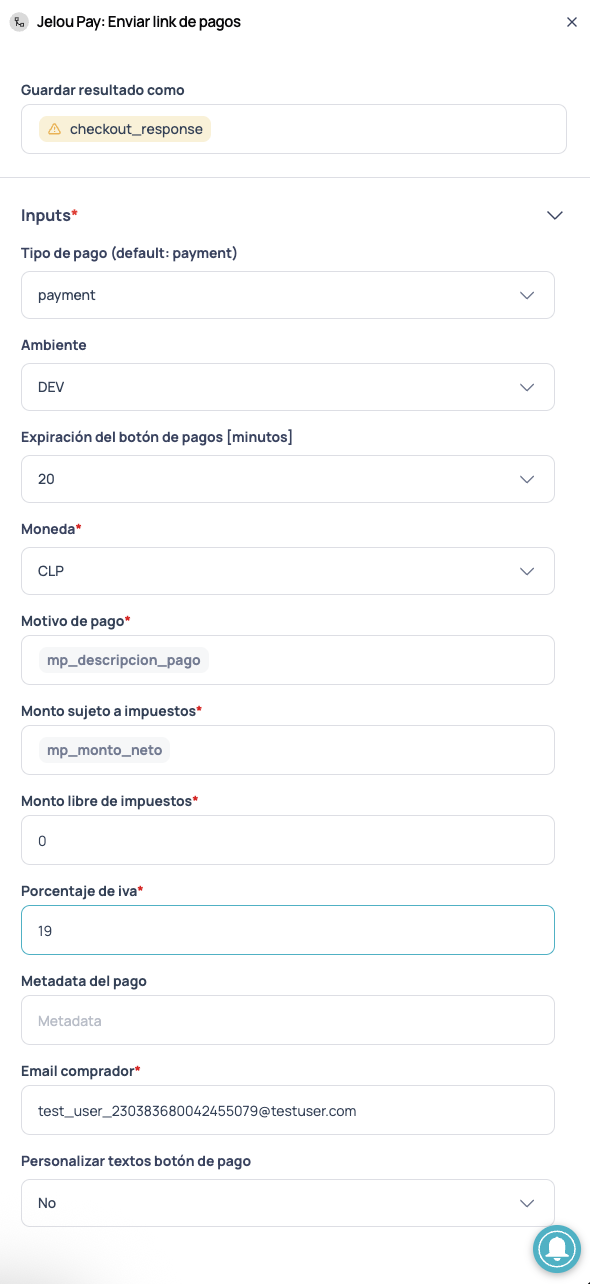590x1284 pixels.
Task: Change Ambiente from DEV to another environment
Action: (x=288, y=387)
